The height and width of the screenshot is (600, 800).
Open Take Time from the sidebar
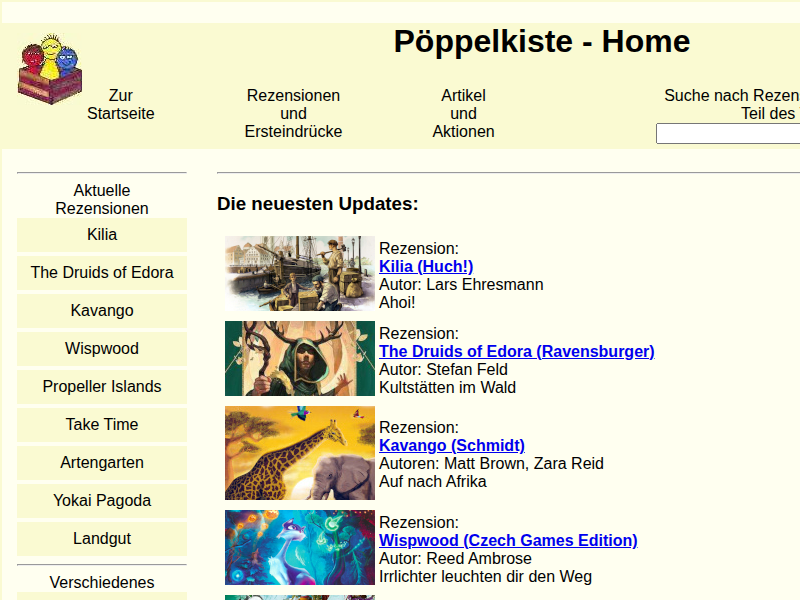tap(102, 425)
